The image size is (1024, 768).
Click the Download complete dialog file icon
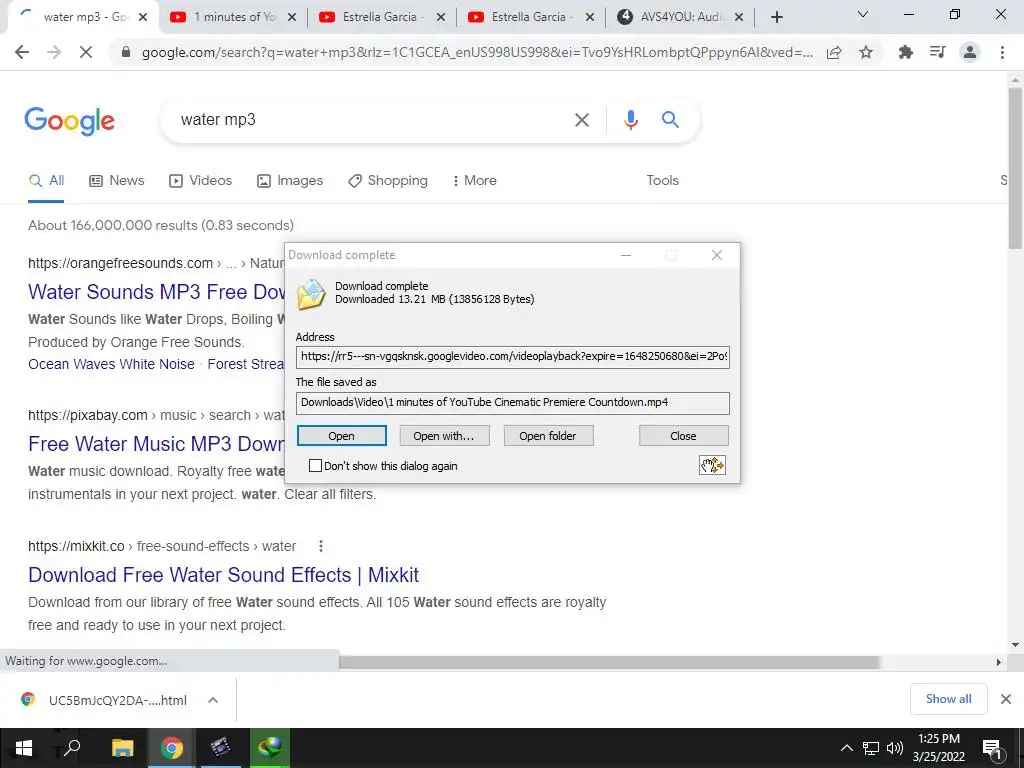(311, 294)
